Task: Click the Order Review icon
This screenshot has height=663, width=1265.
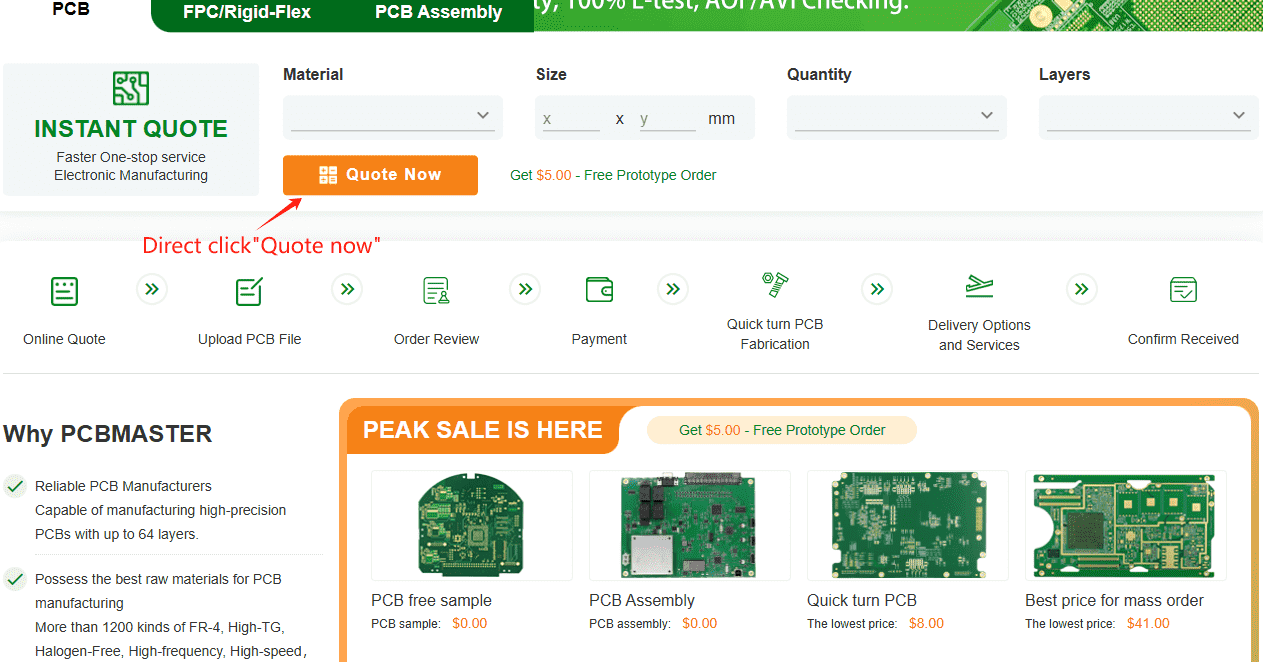Action: pos(436,291)
